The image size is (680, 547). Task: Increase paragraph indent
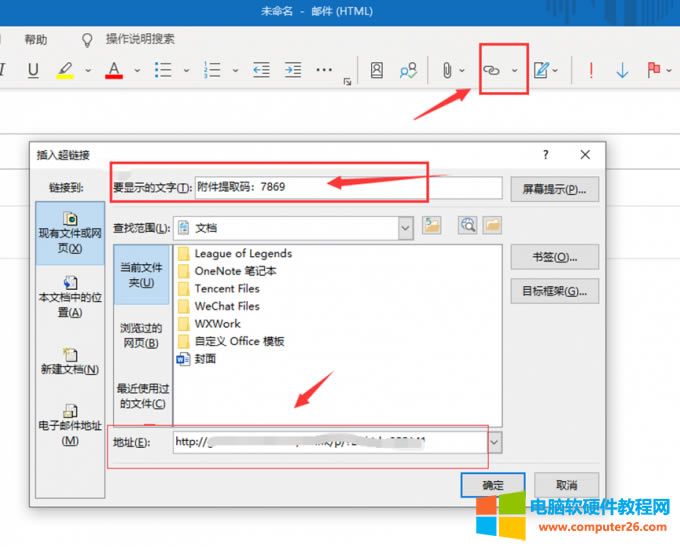tap(293, 70)
